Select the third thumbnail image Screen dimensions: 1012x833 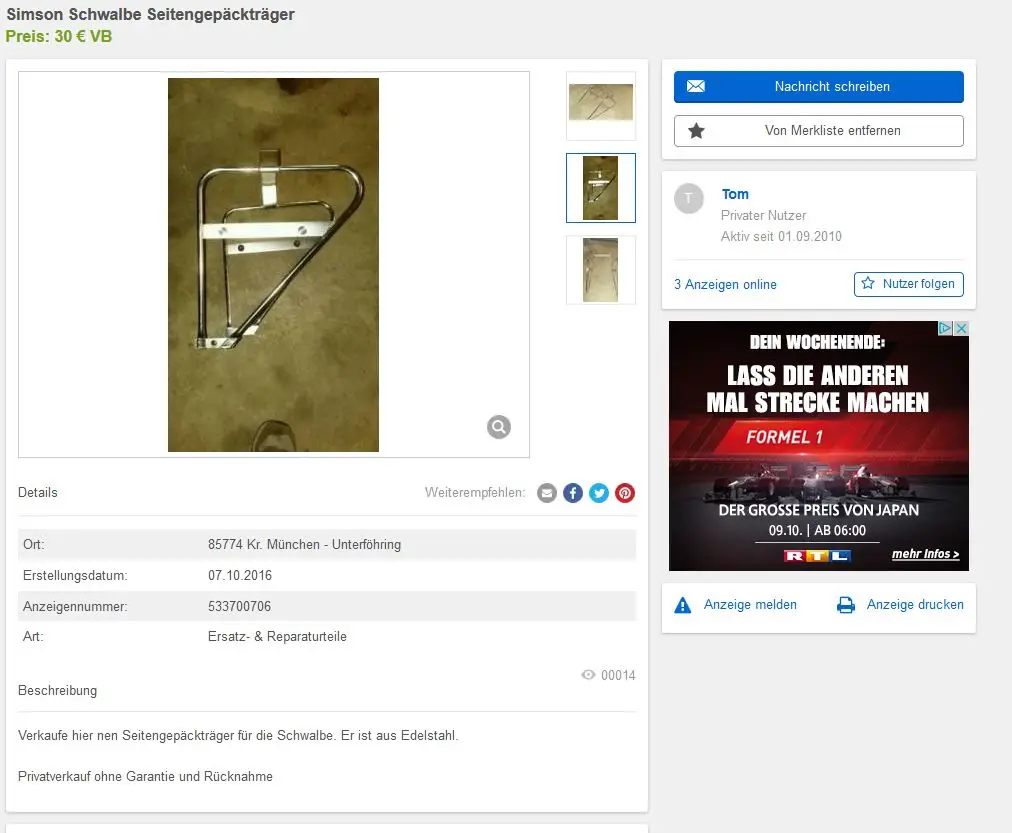(x=600, y=269)
